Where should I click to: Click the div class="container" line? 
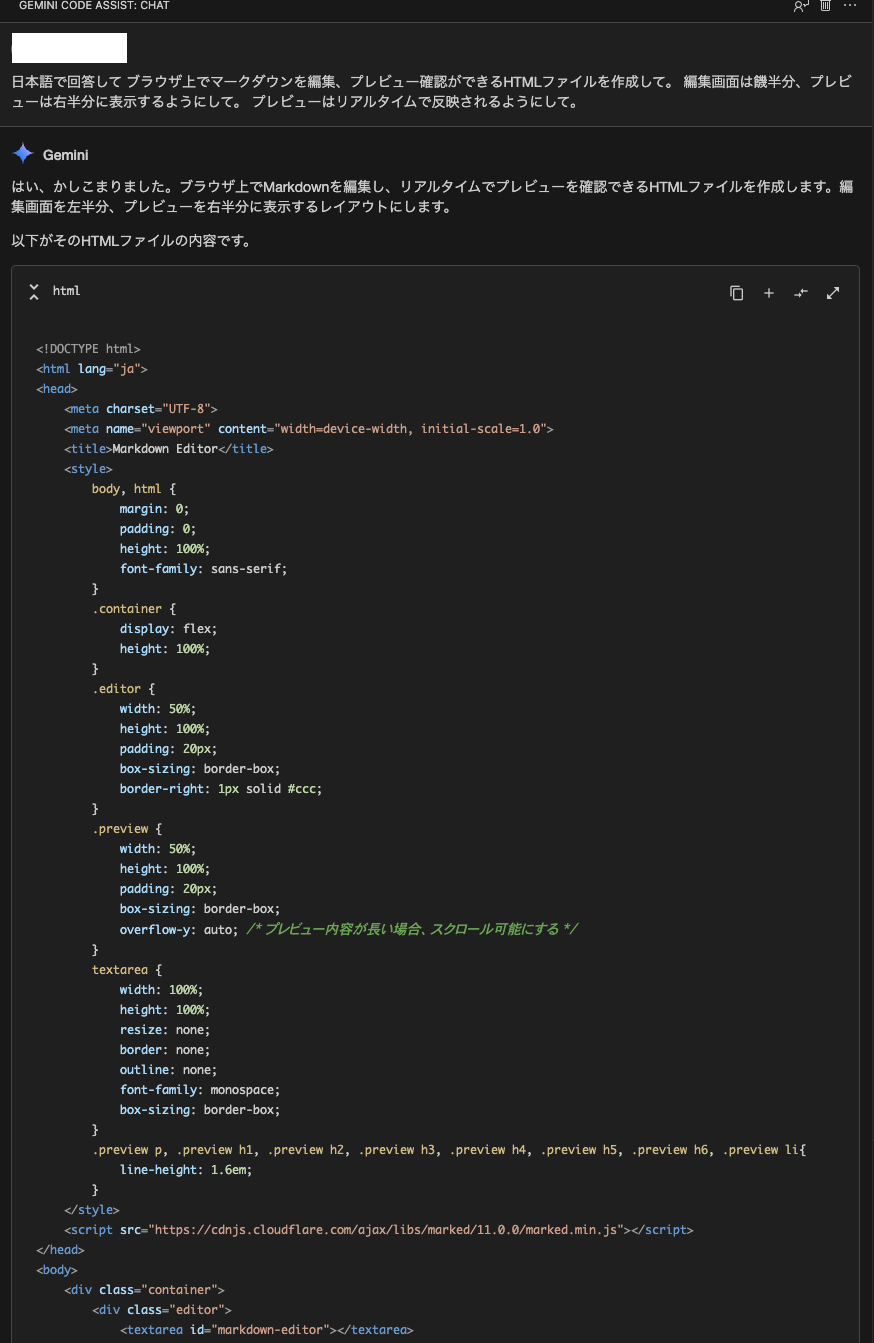pyautogui.click(x=144, y=1290)
